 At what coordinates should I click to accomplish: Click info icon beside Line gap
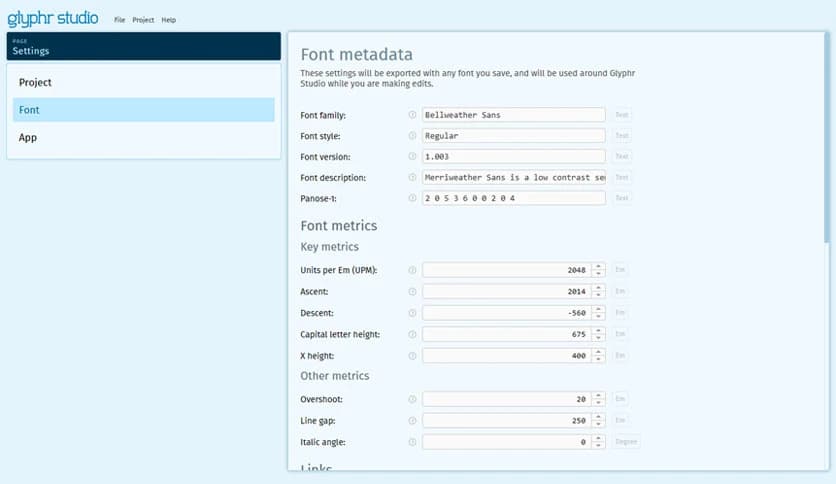coord(412,421)
